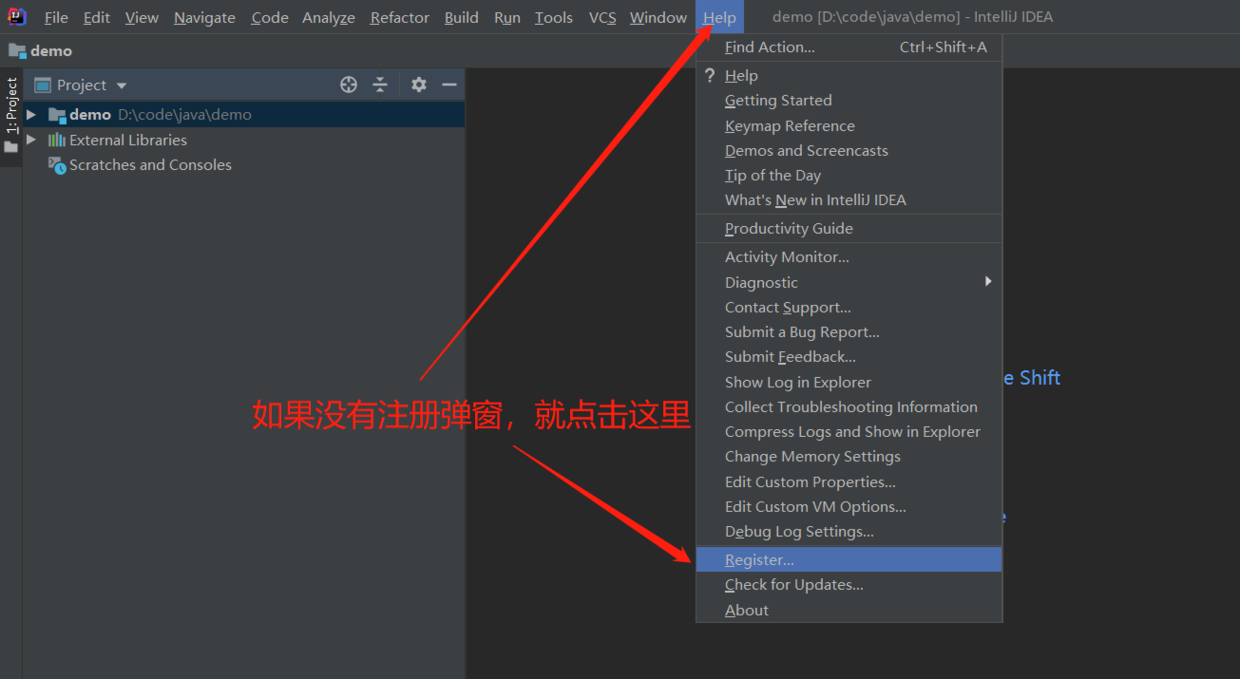
Task: Open the VCS menu
Action: point(602,17)
